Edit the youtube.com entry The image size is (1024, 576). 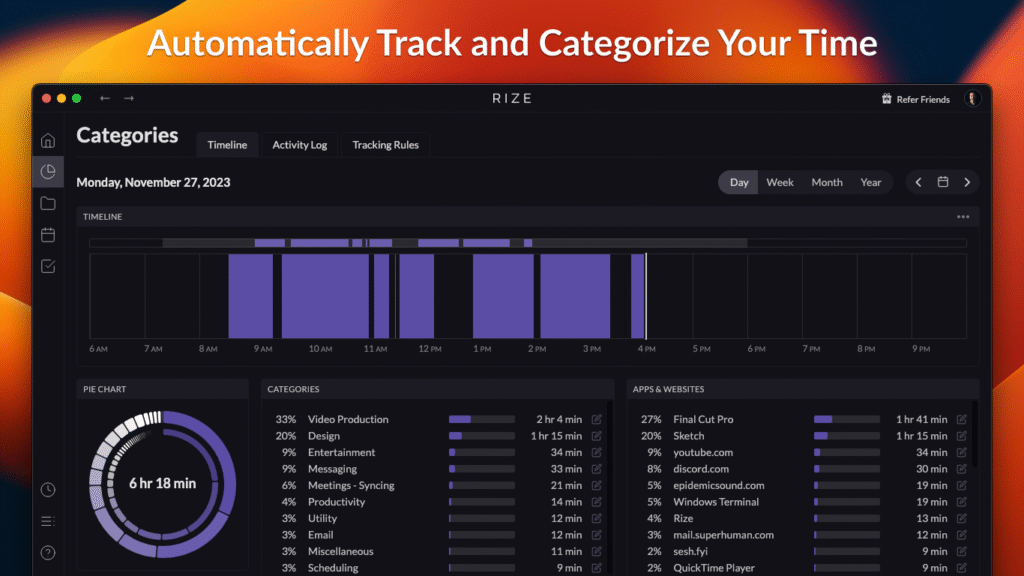pyautogui.click(x=961, y=452)
